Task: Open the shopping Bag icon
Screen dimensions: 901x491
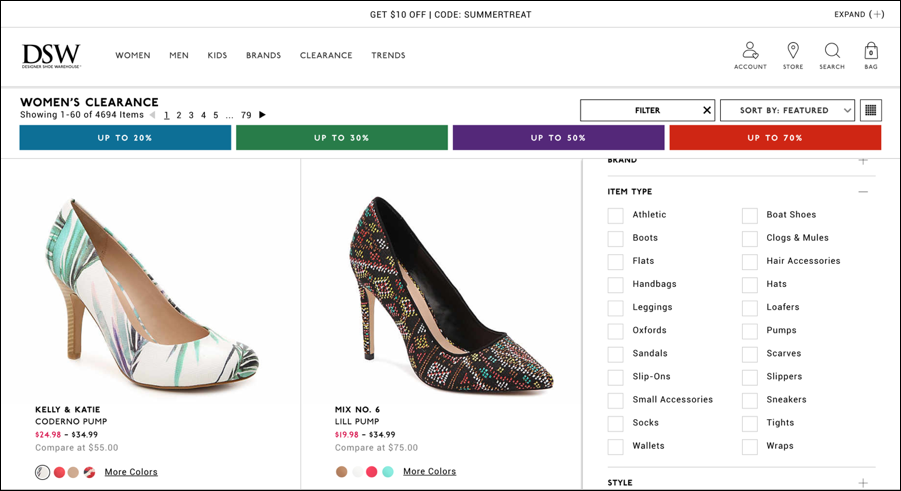Action: coord(871,55)
